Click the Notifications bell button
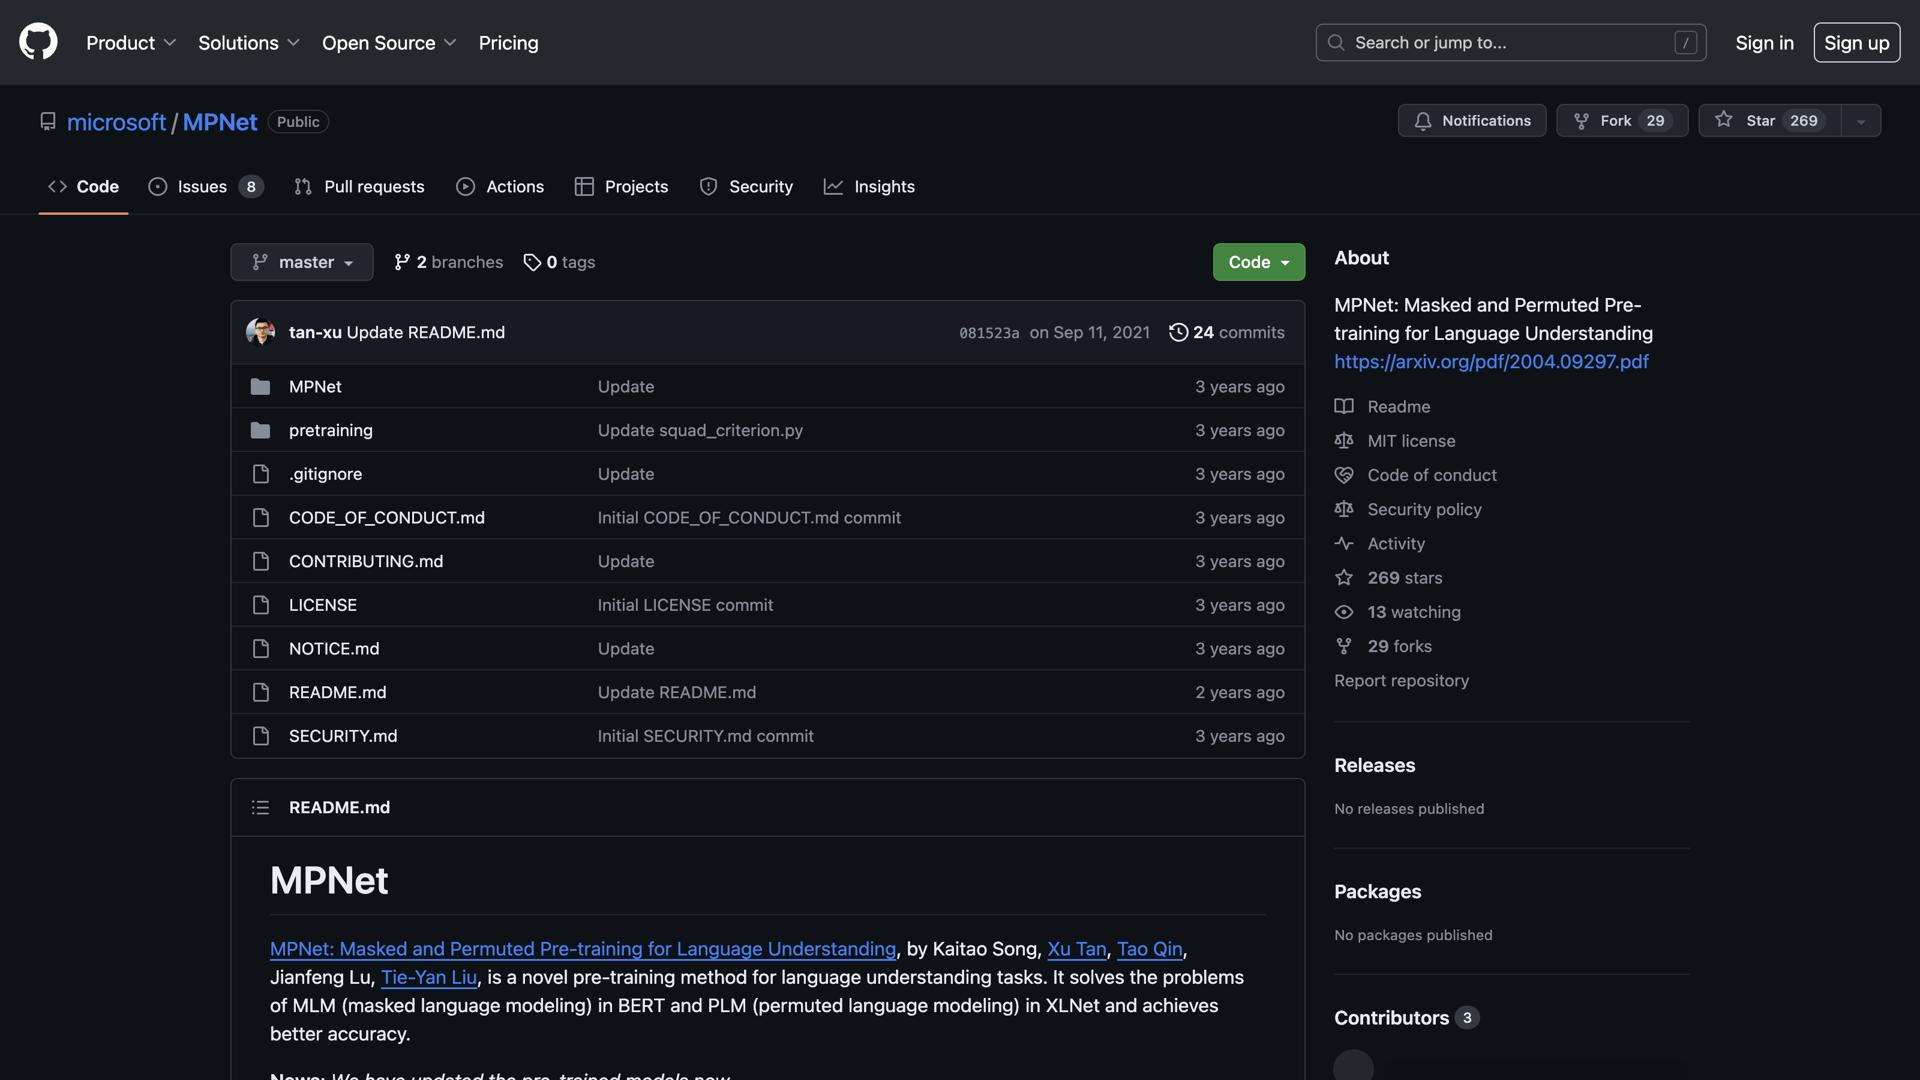 coord(1471,120)
